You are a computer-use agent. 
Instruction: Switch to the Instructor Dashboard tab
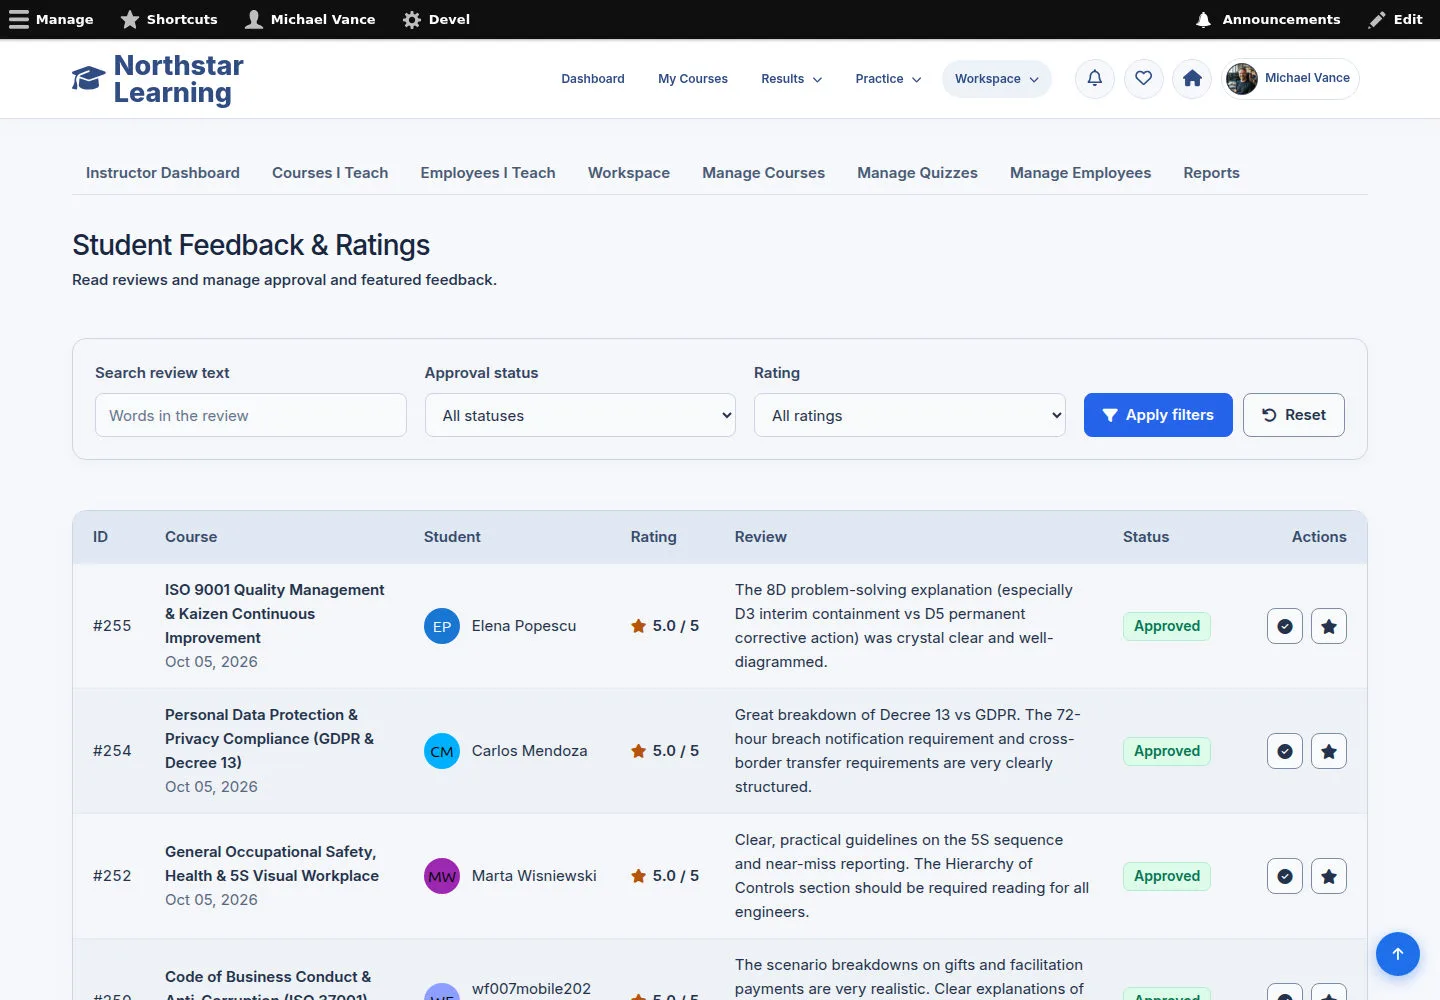tap(163, 173)
